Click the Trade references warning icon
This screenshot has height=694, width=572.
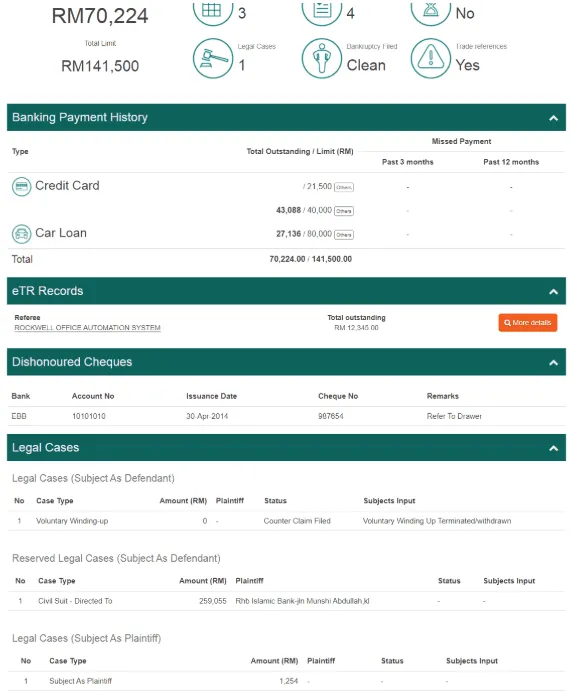point(431,58)
